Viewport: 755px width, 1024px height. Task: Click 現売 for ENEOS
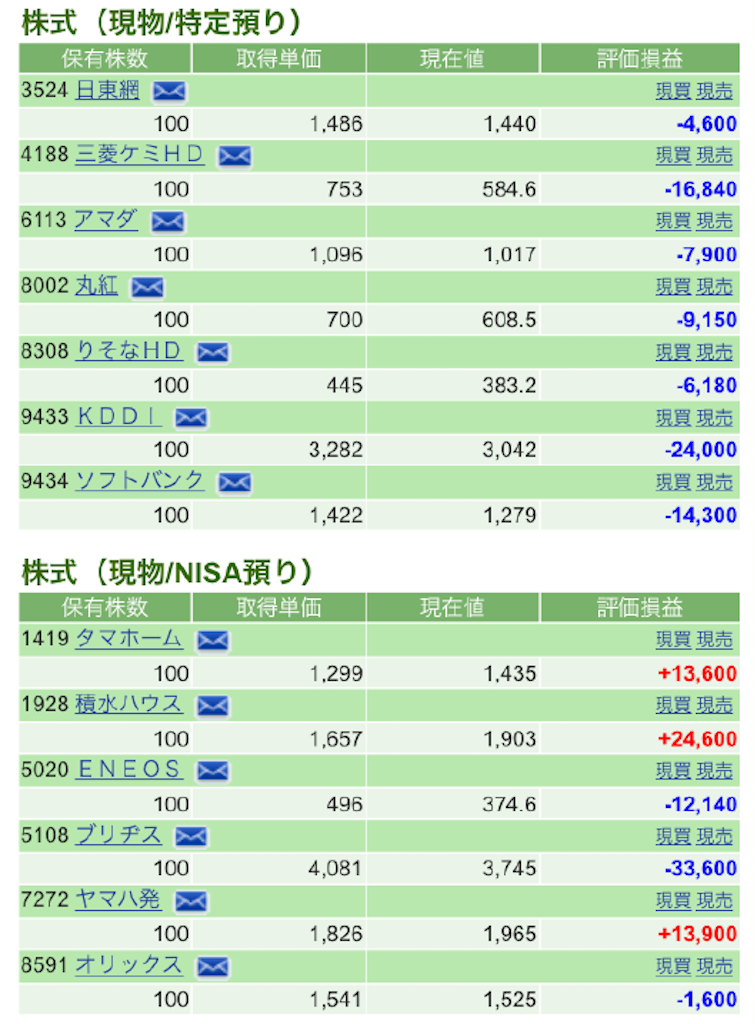pyautogui.click(x=715, y=771)
